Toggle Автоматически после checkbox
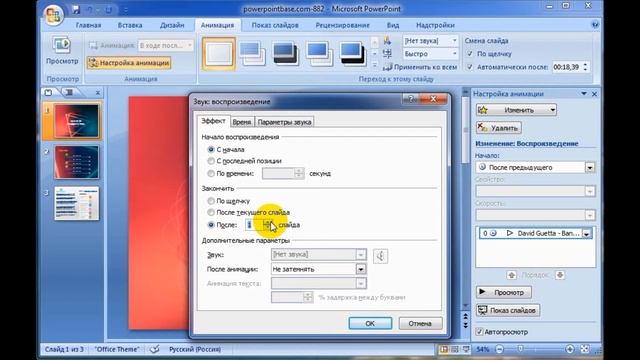The width and height of the screenshot is (640, 360). [470, 67]
